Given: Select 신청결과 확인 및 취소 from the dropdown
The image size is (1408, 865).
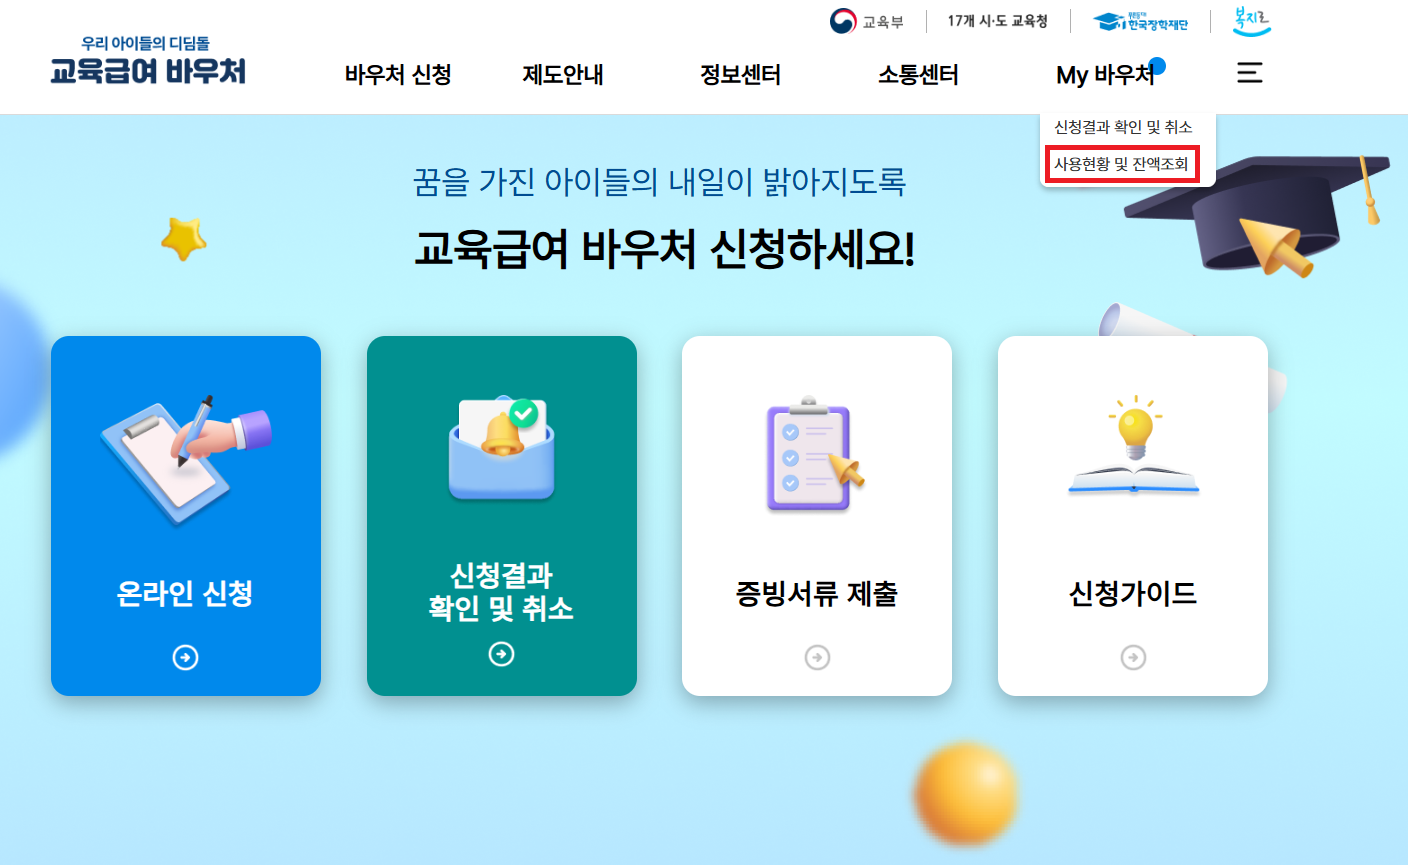Looking at the screenshot, I should click(x=1122, y=127).
